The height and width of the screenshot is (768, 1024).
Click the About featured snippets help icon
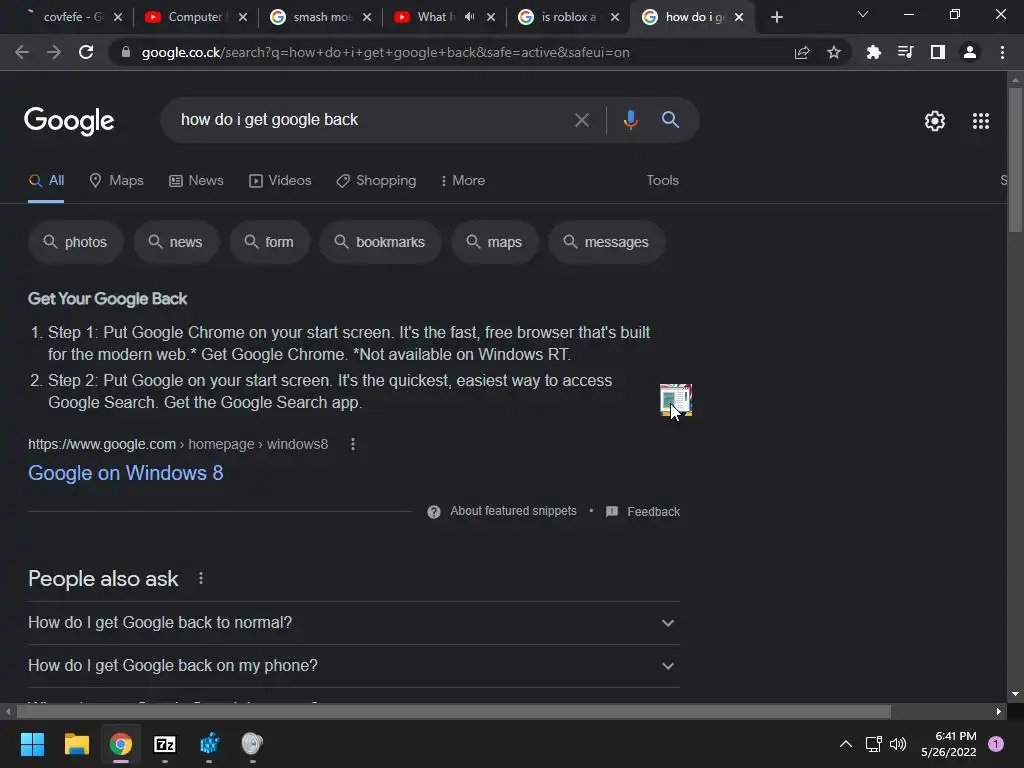[434, 511]
